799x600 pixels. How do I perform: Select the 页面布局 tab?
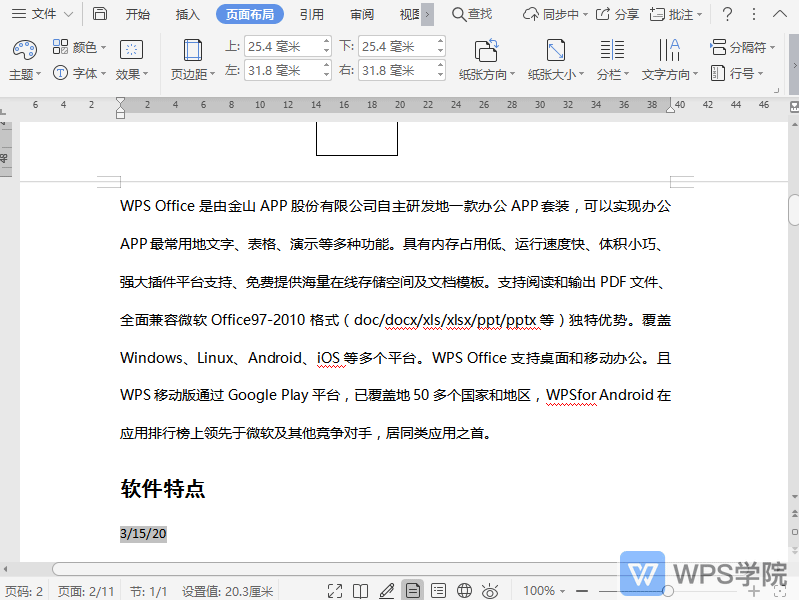(250, 14)
